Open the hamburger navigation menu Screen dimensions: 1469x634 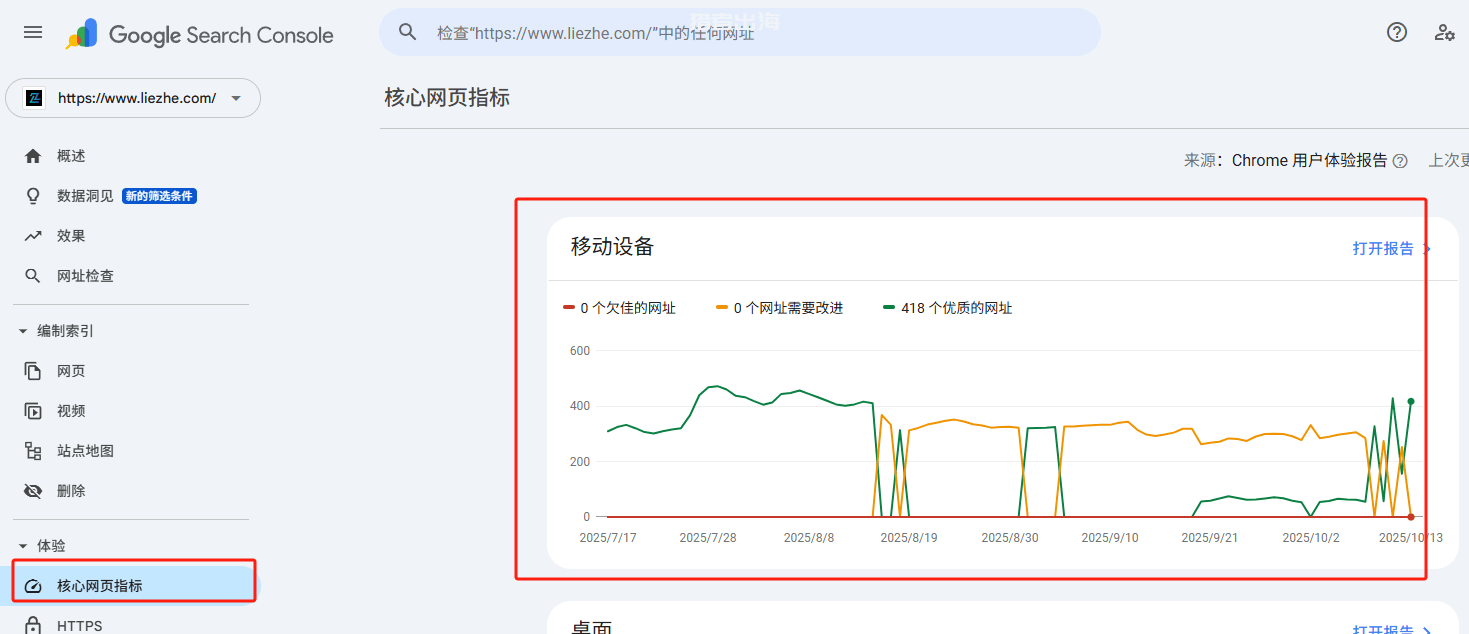32,31
